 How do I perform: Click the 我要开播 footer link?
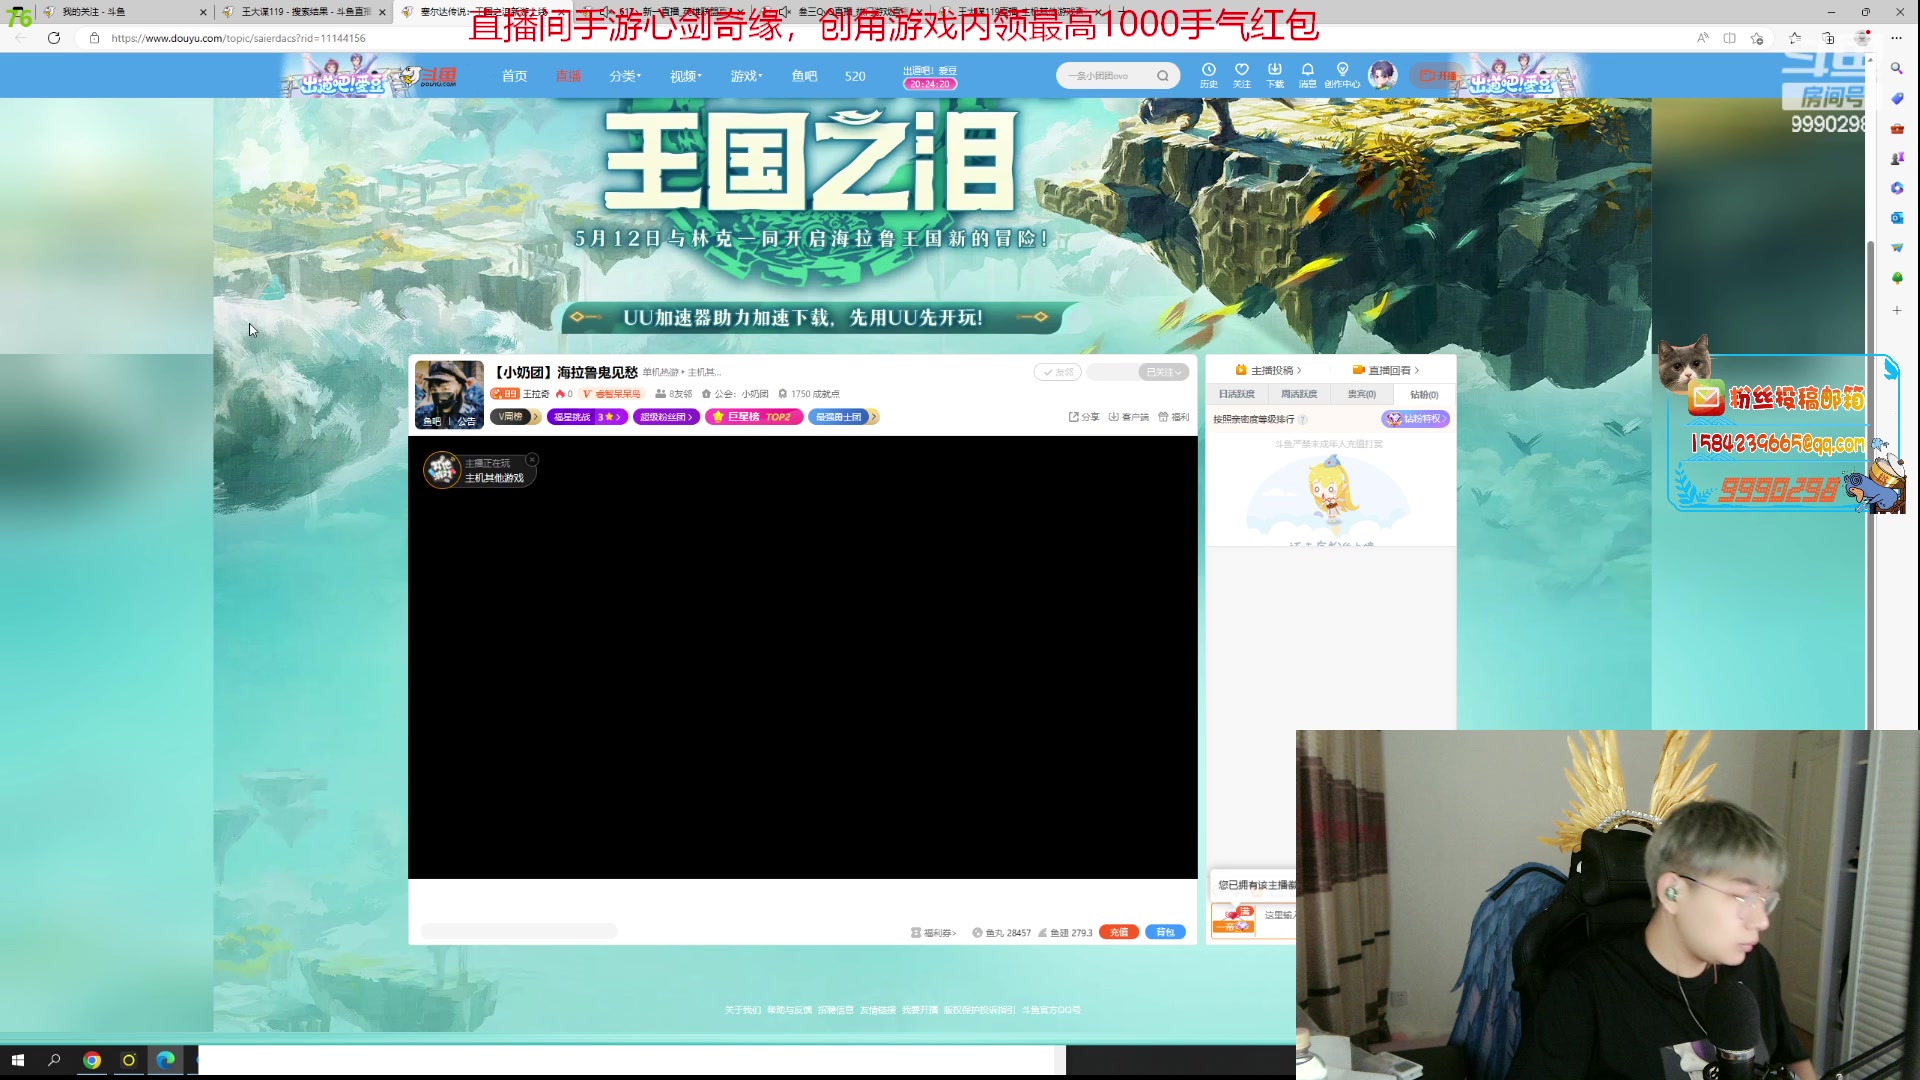coord(920,1010)
